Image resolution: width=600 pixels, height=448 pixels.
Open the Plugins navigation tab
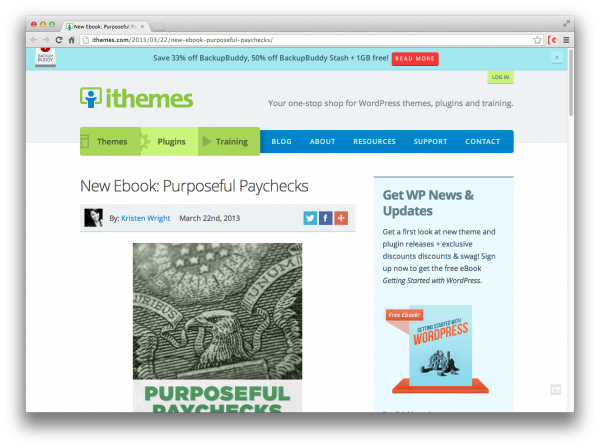(170, 142)
